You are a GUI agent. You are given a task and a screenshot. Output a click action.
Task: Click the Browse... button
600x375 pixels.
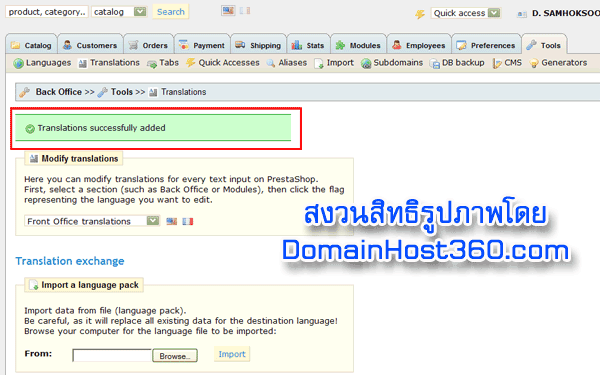175,355
